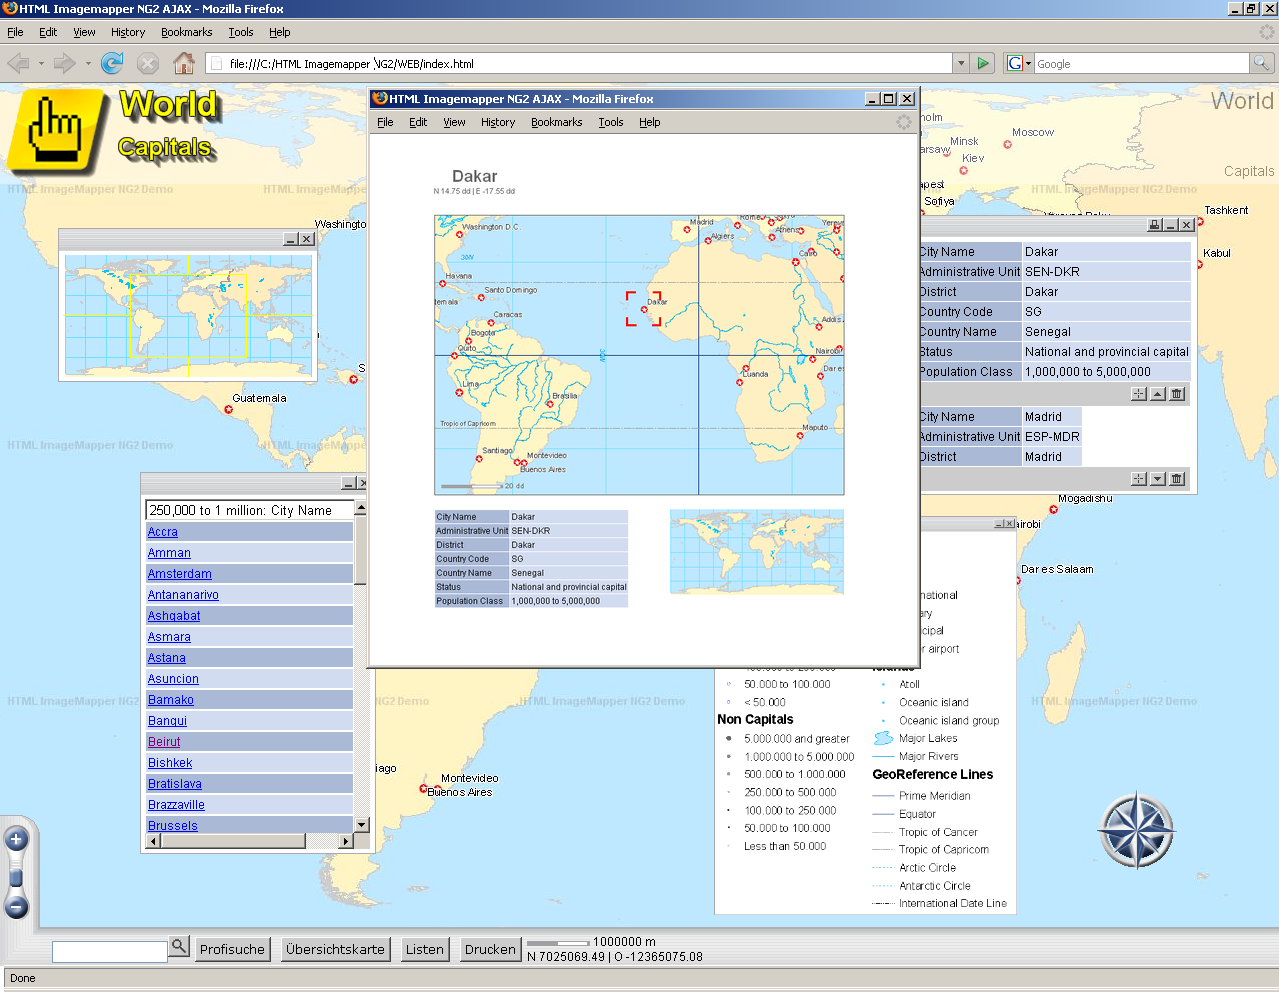Screen dimensions: 1279x992
Task: Click the Drucken button
Action: (x=490, y=949)
